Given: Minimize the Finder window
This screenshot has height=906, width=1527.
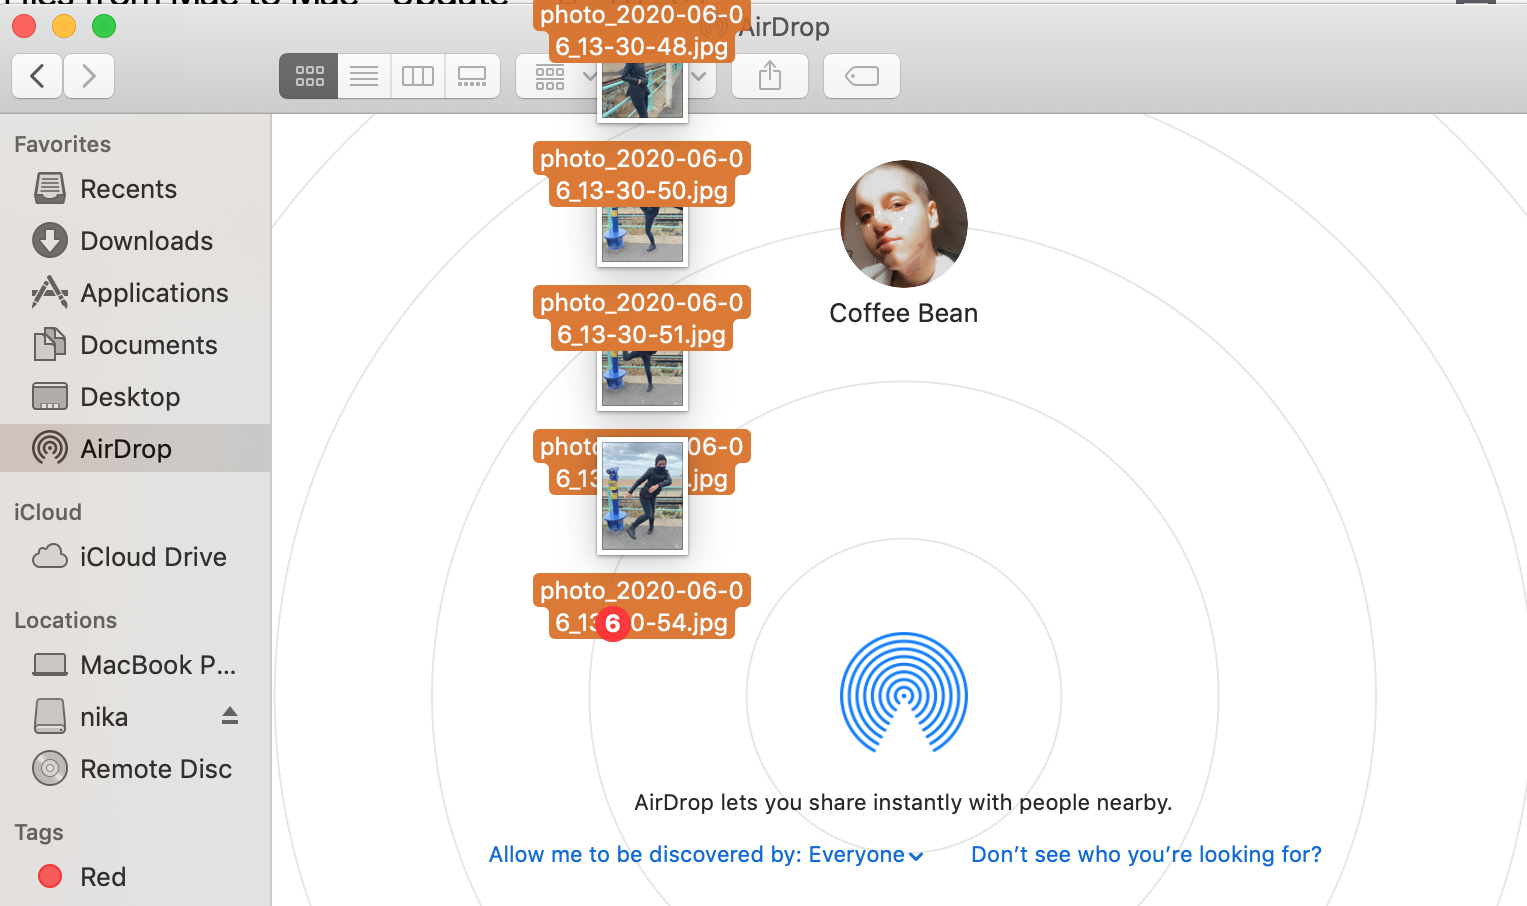Looking at the screenshot, I should (64, 26).
